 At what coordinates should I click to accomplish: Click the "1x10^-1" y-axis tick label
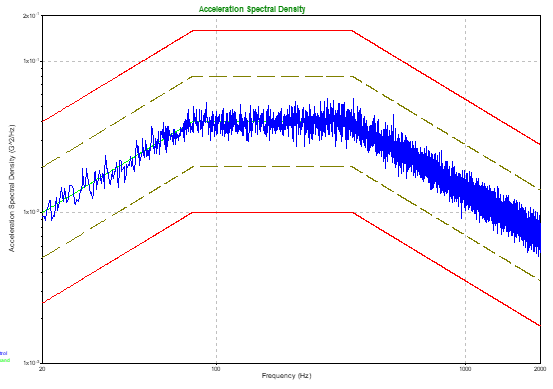(31, 61)
